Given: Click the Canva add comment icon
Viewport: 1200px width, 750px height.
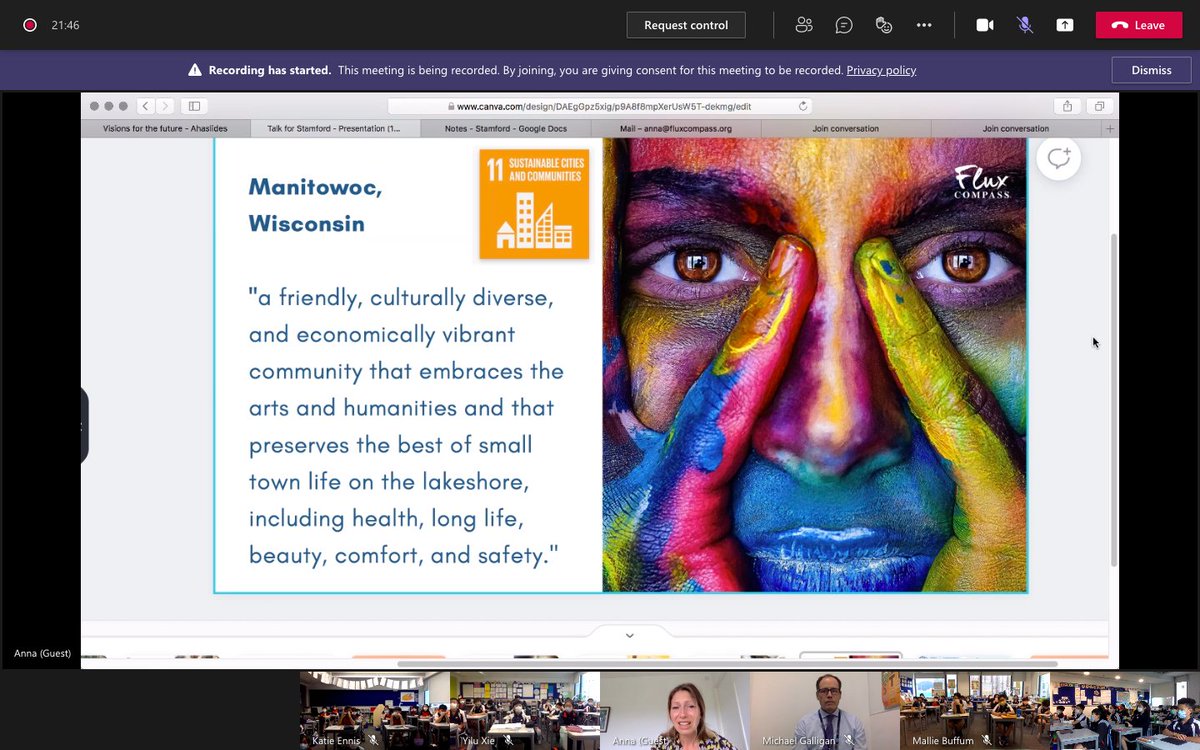Looking at the screenshot, I should (x=1058, y=158).
